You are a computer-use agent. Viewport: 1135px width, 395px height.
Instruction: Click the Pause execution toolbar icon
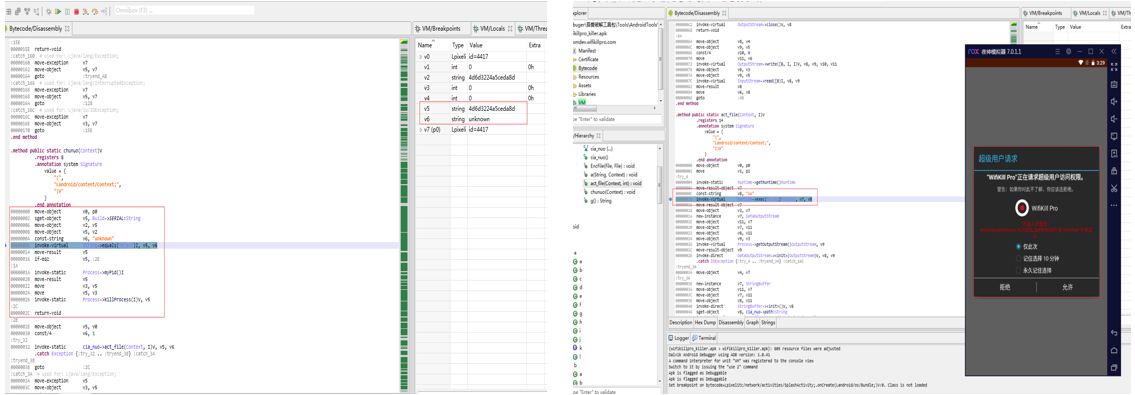tap(67, 12)
